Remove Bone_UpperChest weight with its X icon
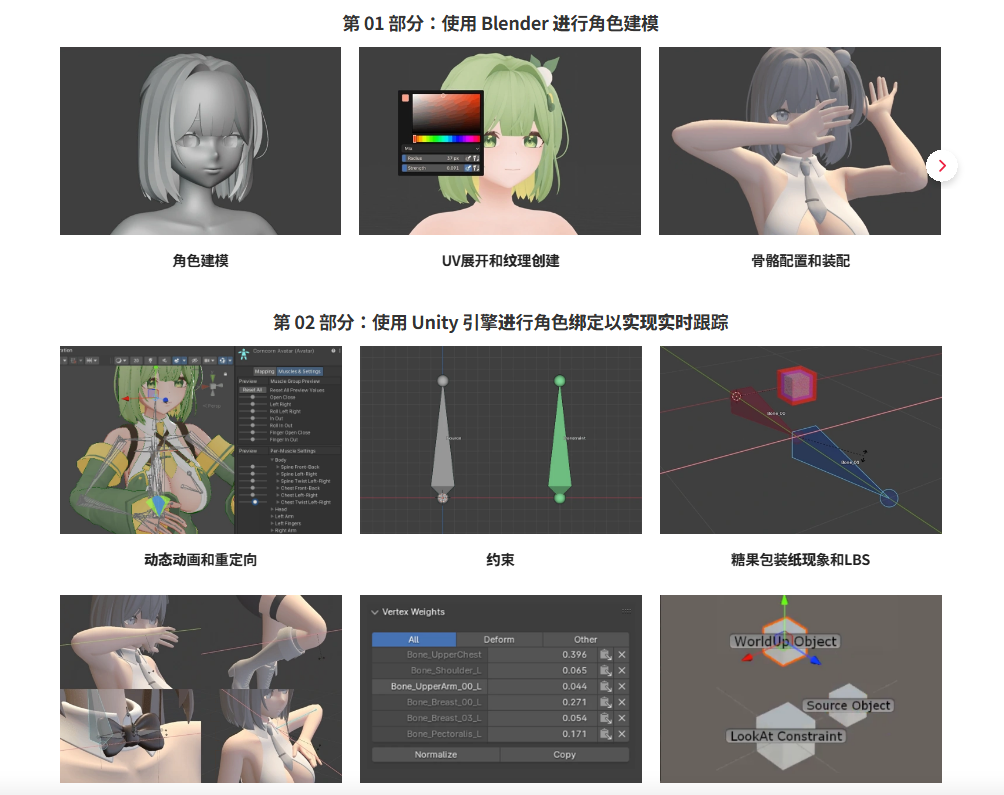 tap(621, 655)
